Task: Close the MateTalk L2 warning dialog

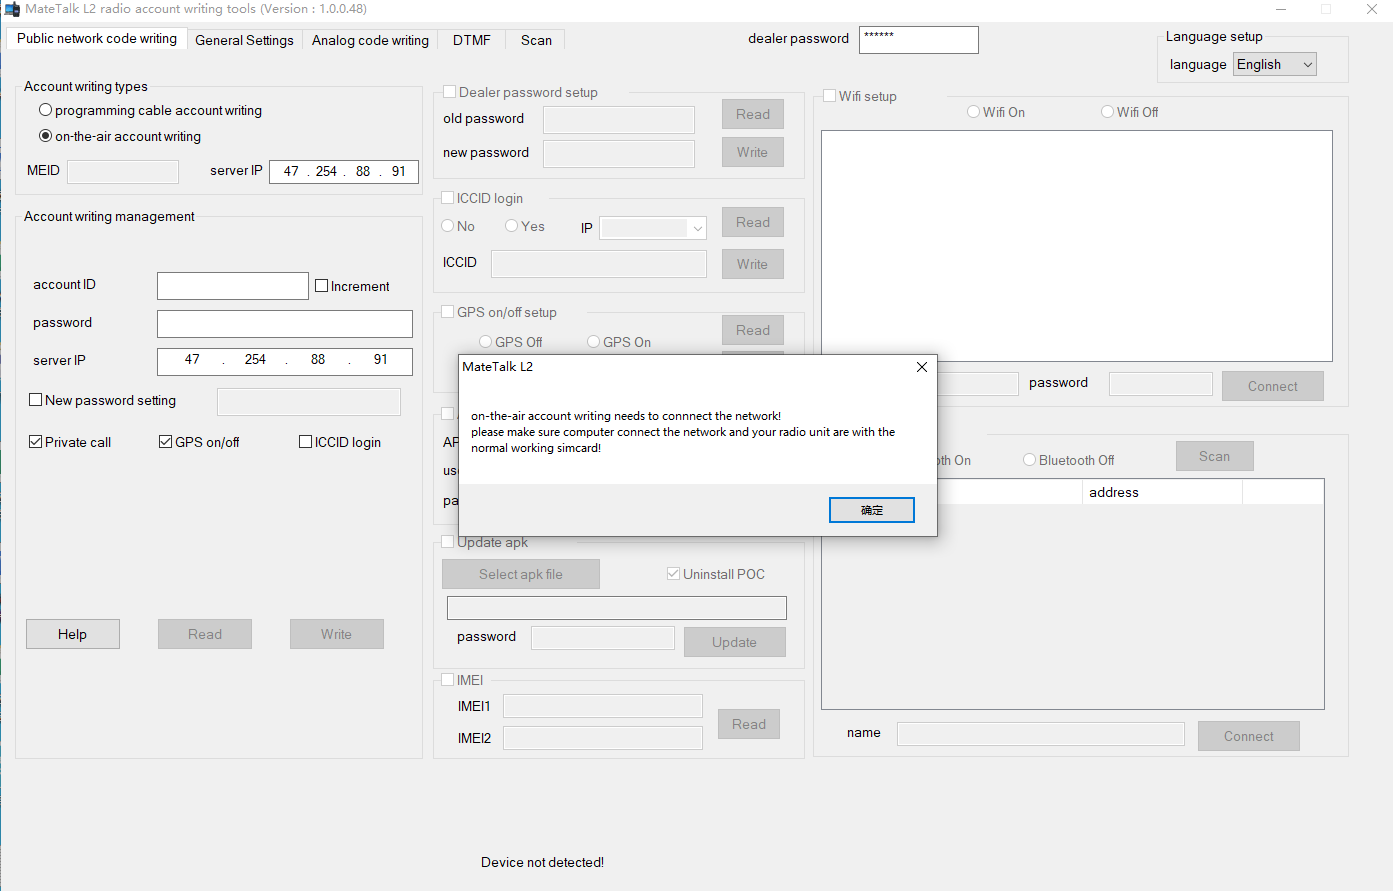Action: coord(921,367)
